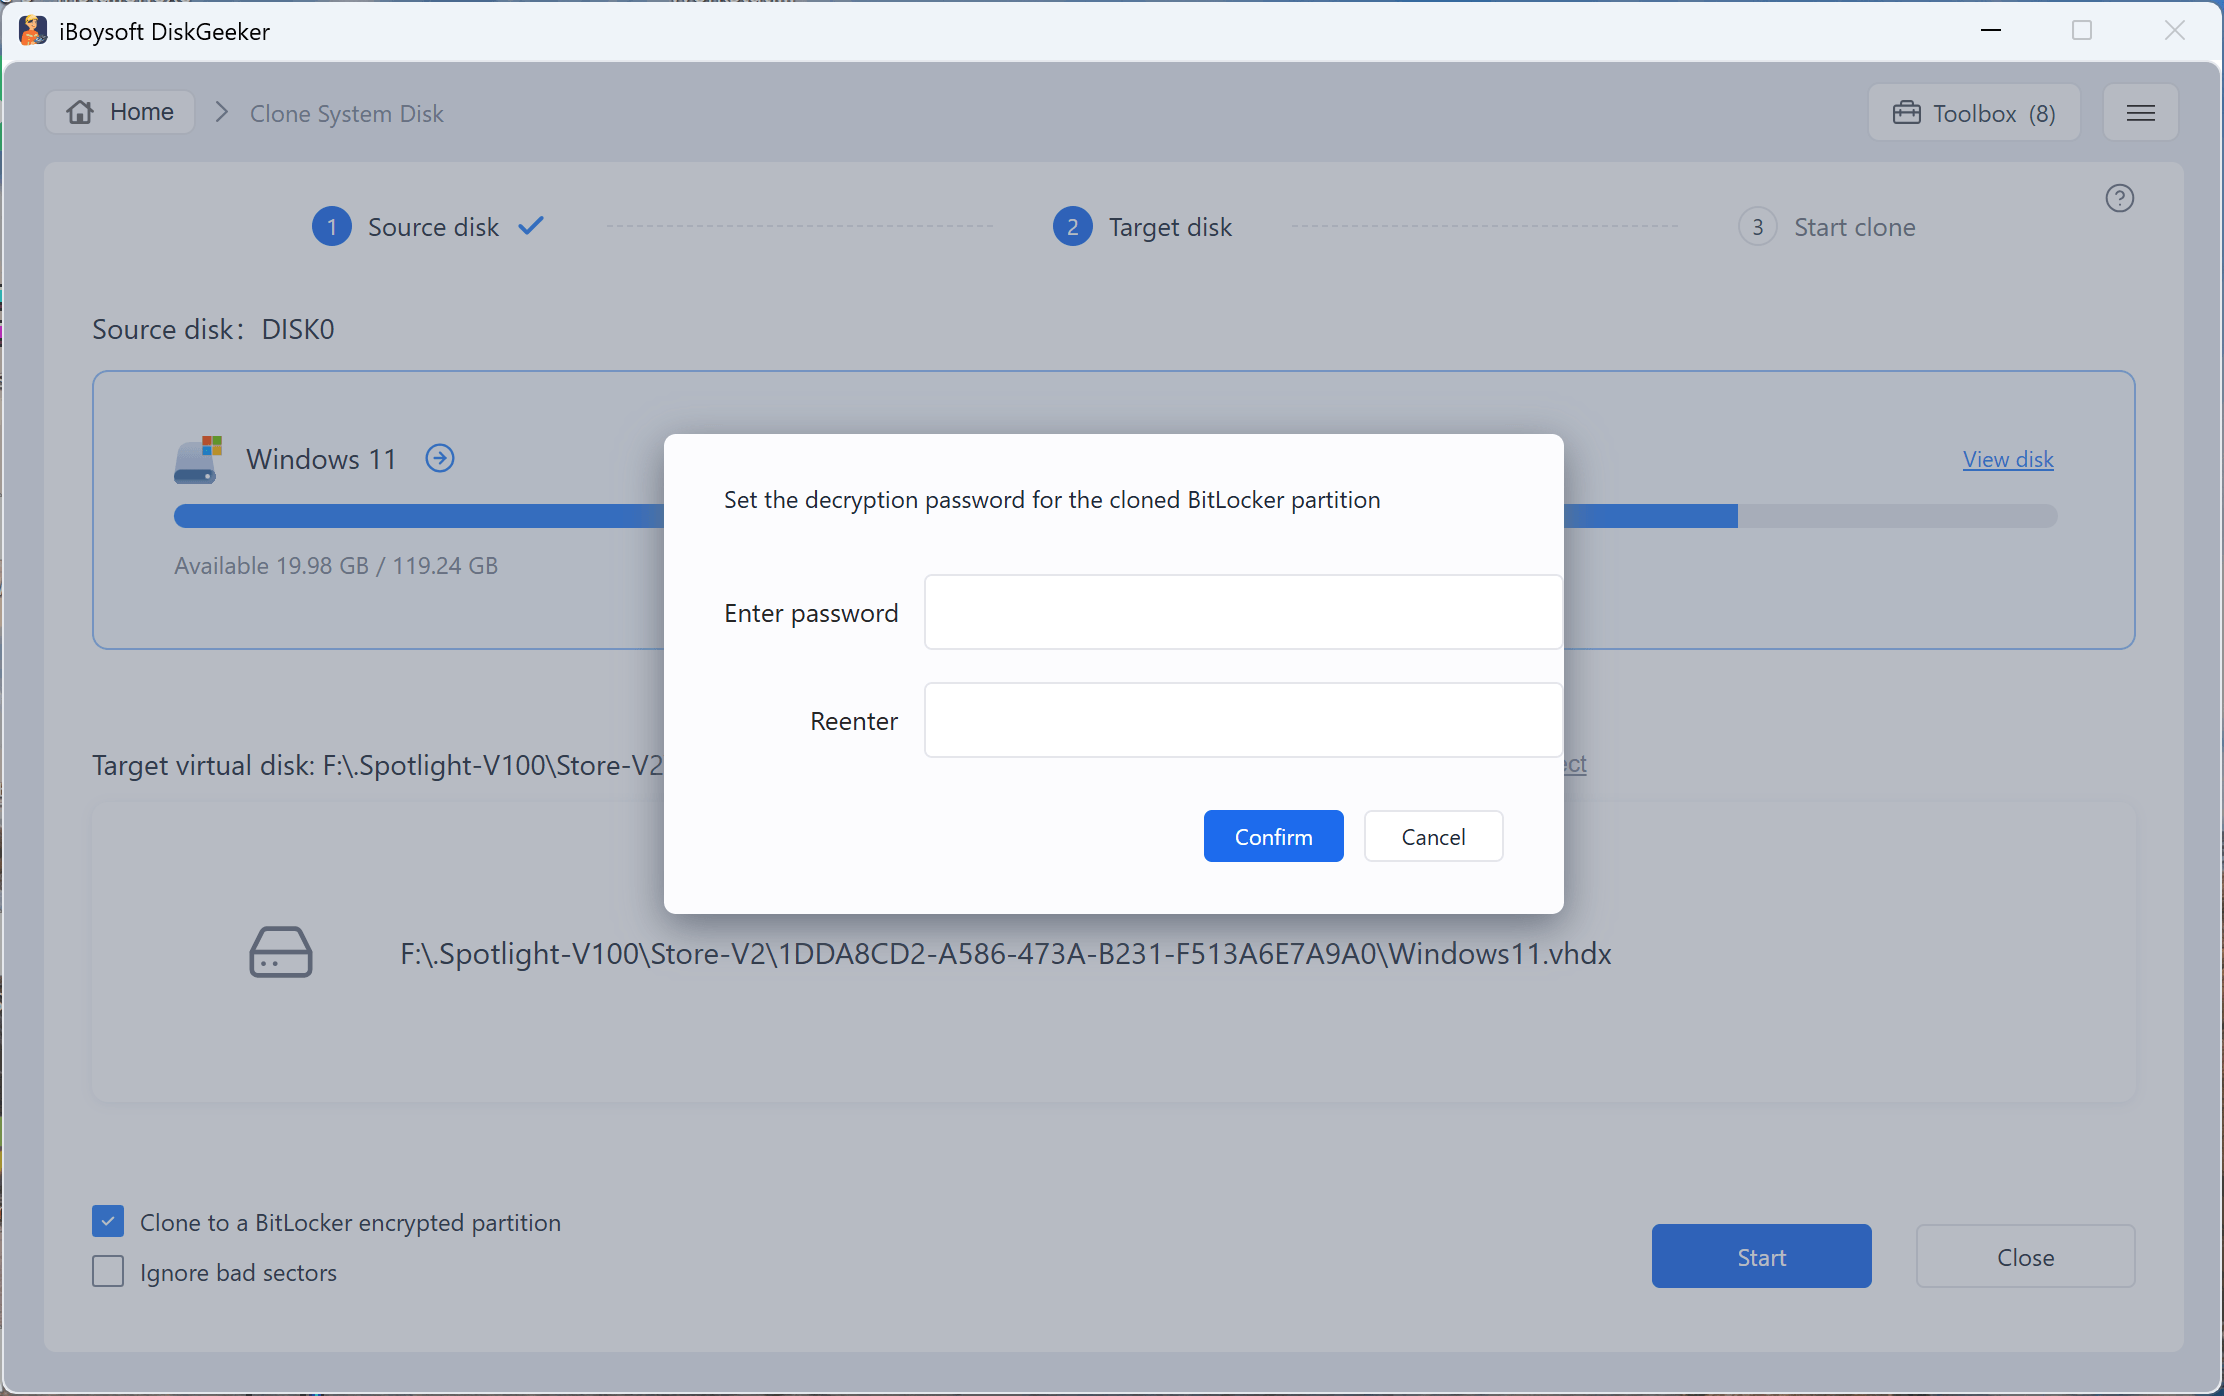Click the step 2 Target disk circle
2224x1396 pixels.
click(1072, 227)
